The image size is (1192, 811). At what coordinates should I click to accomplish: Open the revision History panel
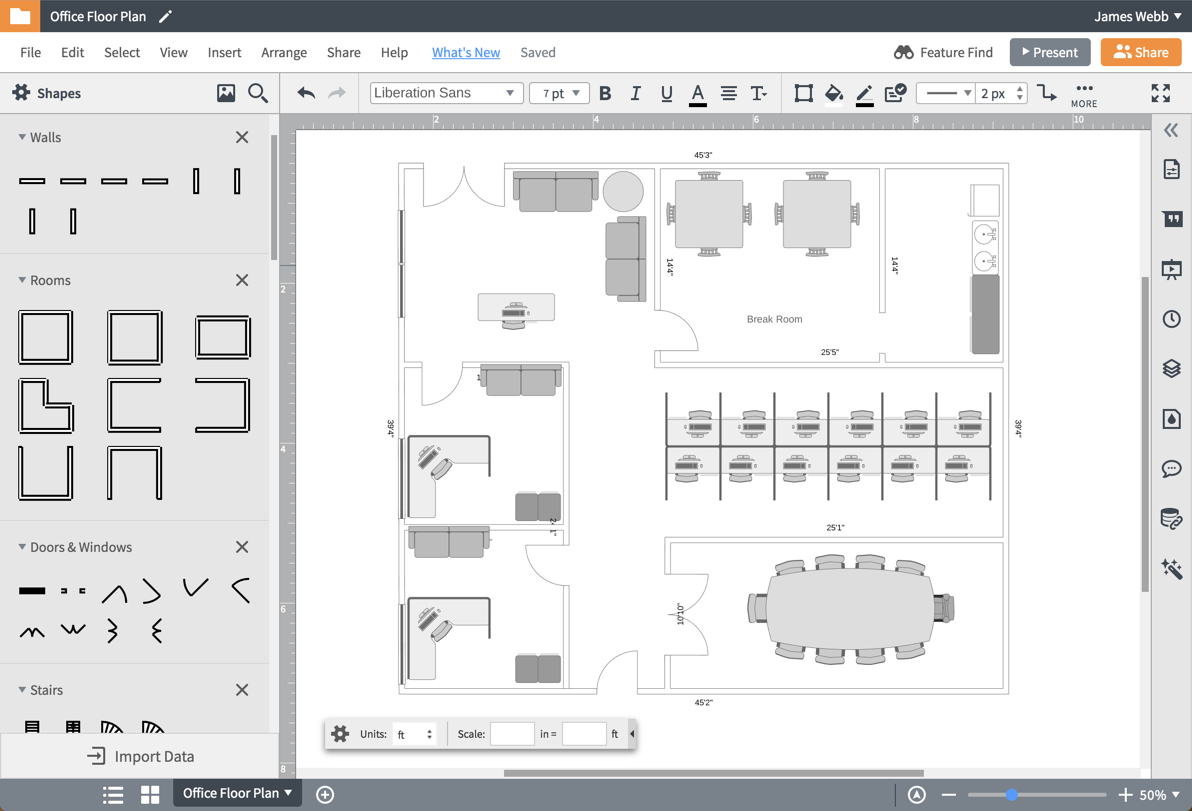coord(1171,318)
